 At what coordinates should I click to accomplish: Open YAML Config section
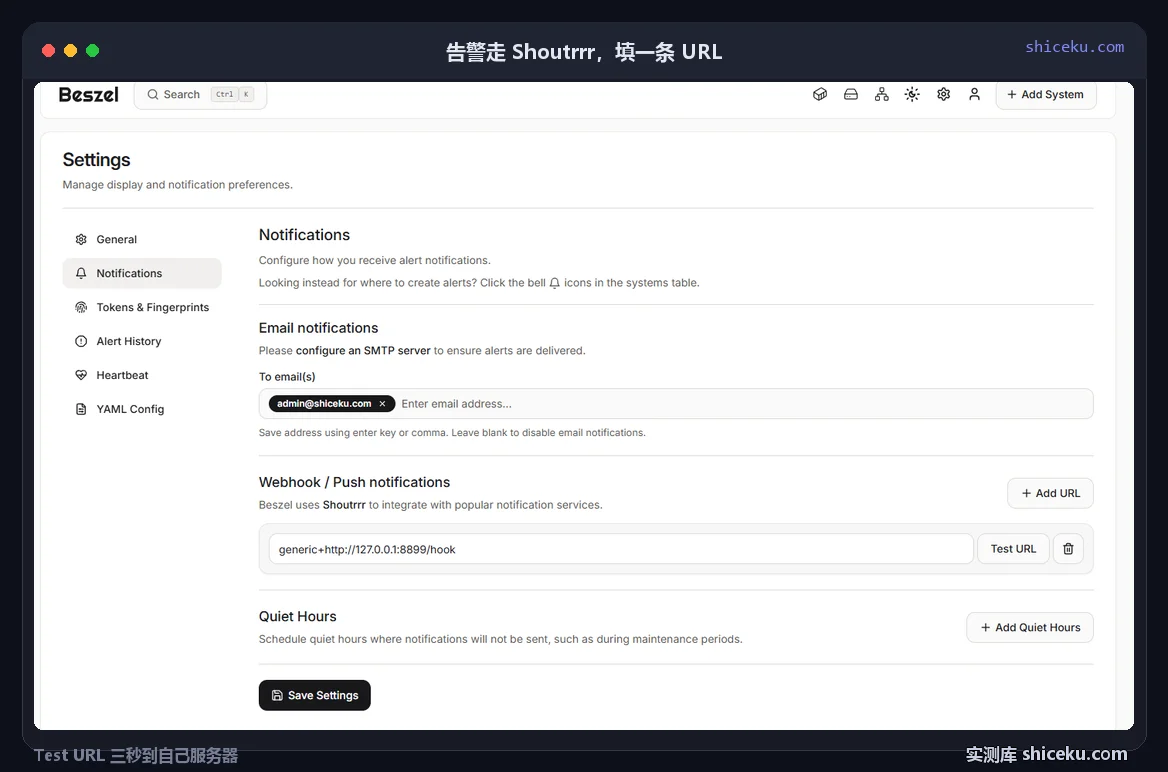(x=142, y=409)
